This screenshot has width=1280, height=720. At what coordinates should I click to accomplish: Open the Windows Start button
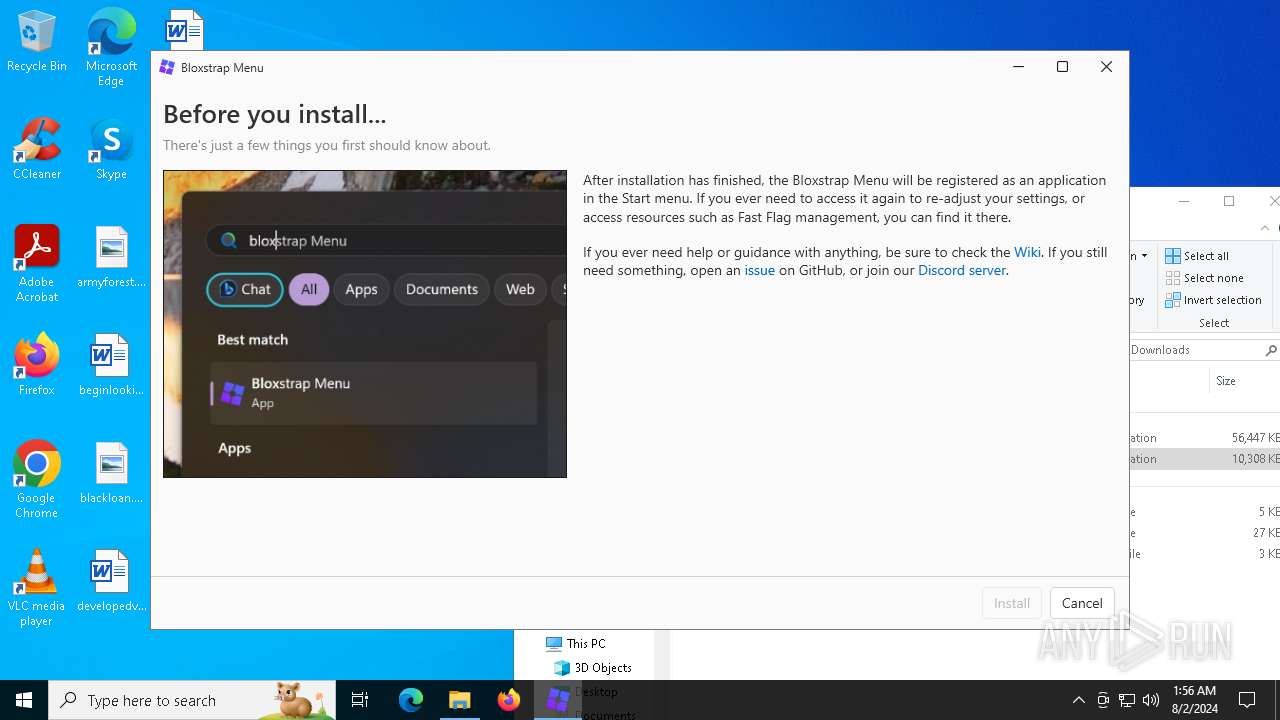(x=24, y=700)
